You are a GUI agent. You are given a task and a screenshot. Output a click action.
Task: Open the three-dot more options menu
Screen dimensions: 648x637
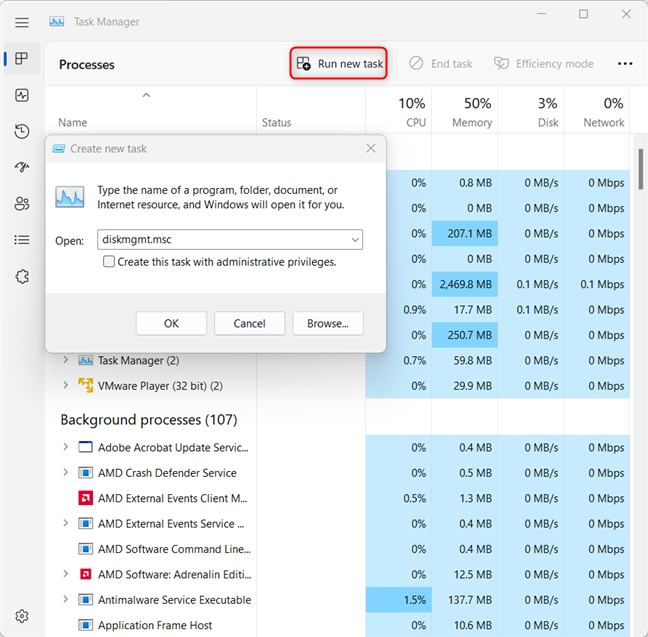pos(625,64)
